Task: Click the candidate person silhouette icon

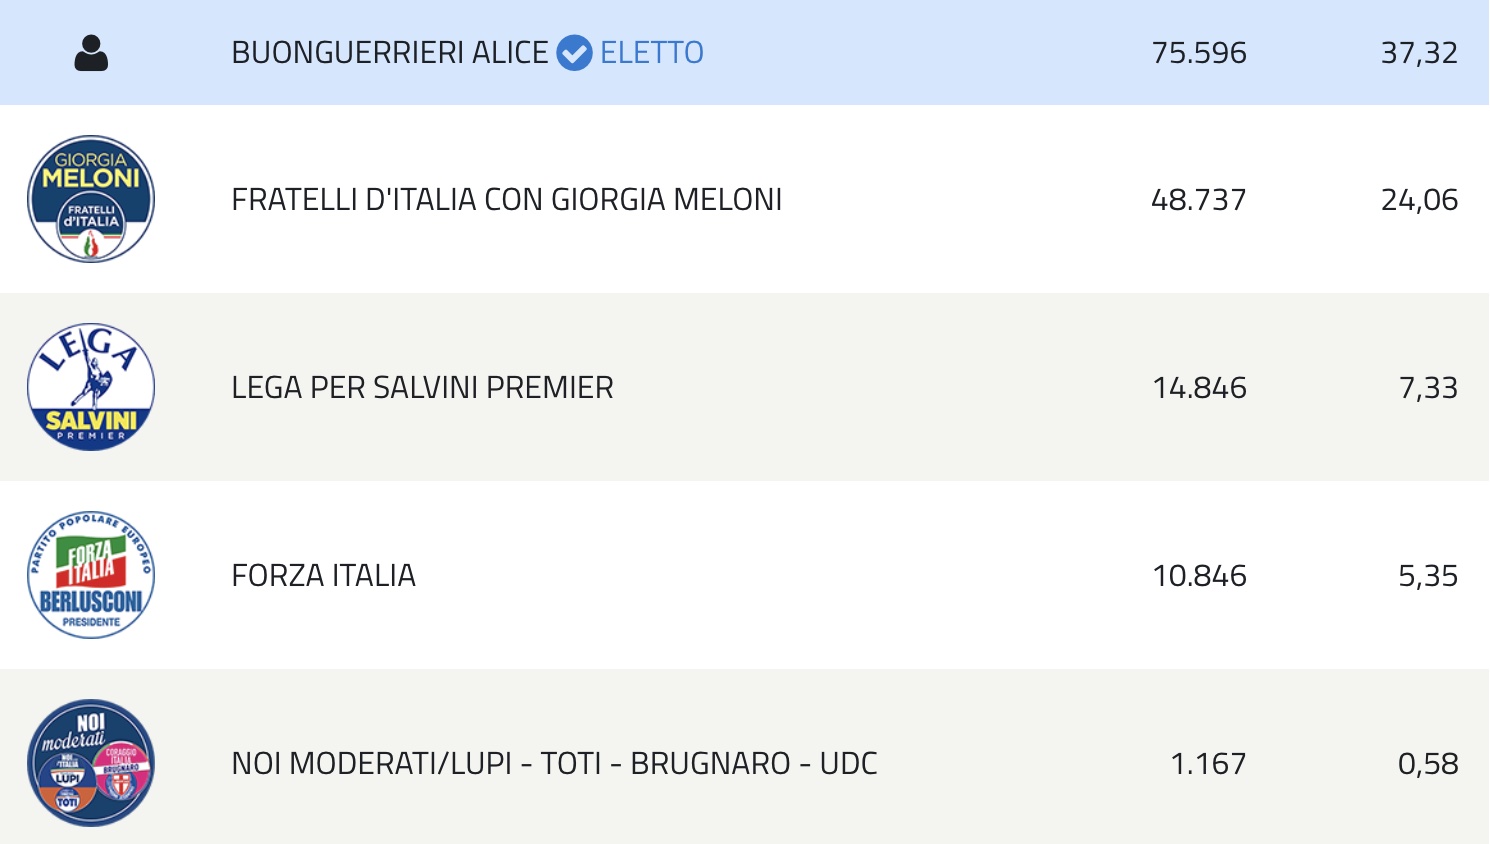Action: tap(91, 53)
